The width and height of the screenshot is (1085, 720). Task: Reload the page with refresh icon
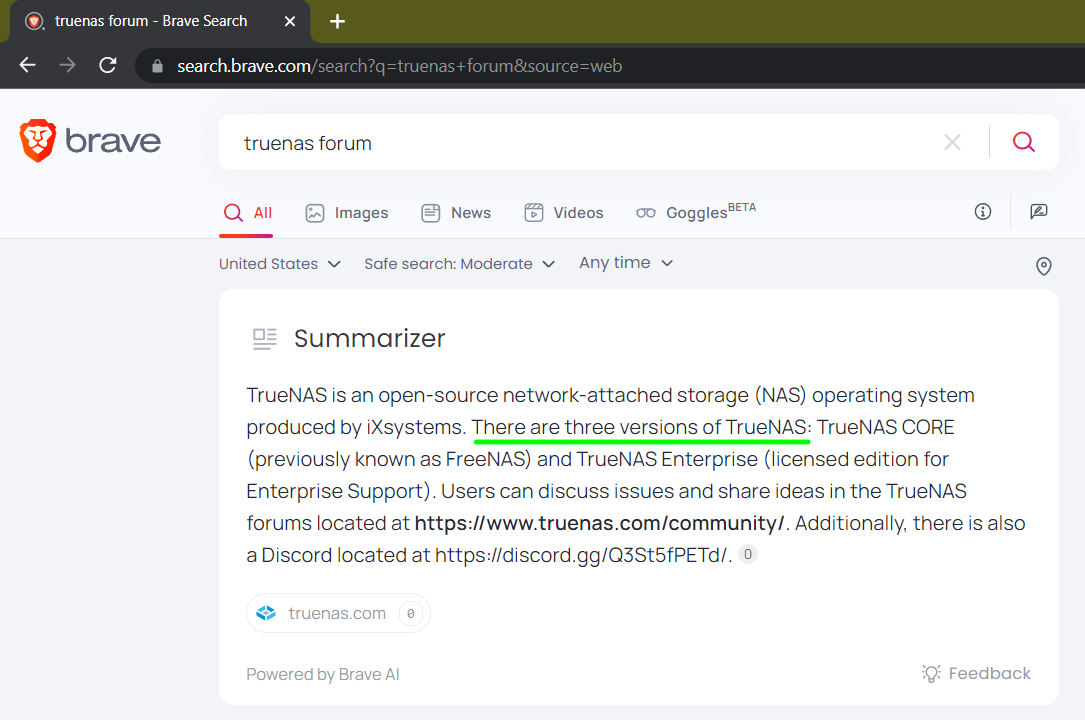pyautogui.click(x=107, y=65)
